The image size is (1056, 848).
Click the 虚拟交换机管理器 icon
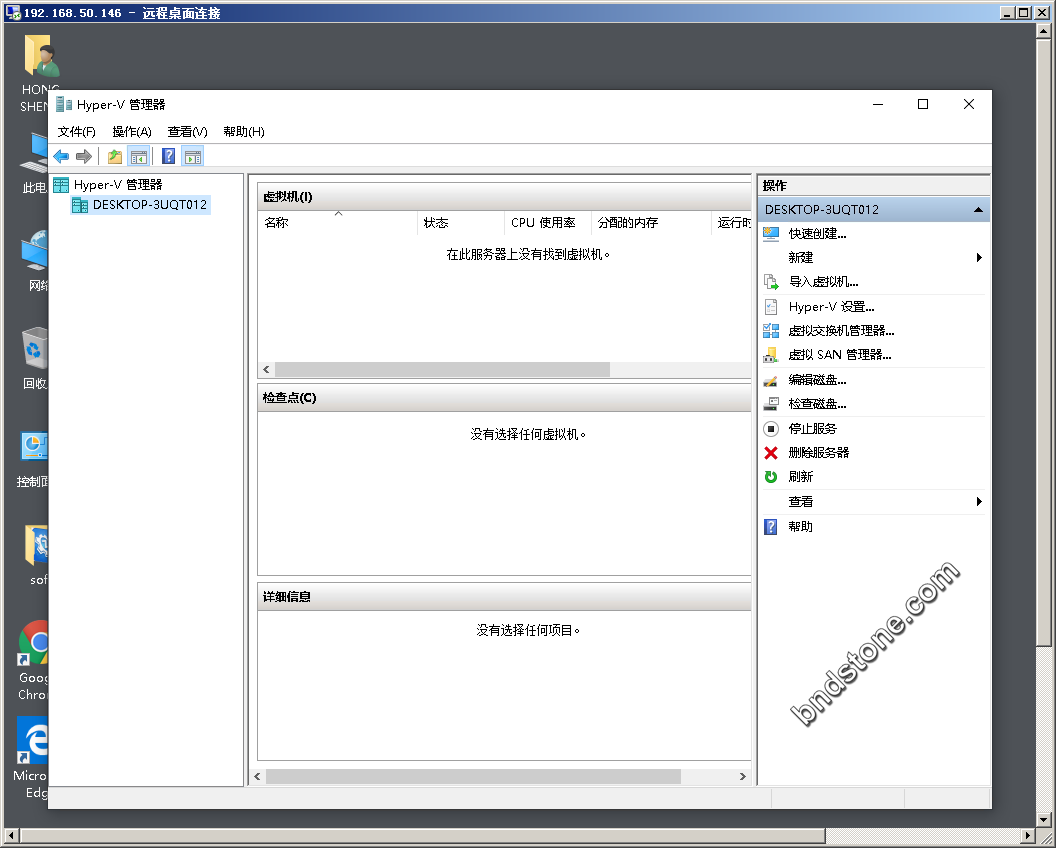(771, 331)
